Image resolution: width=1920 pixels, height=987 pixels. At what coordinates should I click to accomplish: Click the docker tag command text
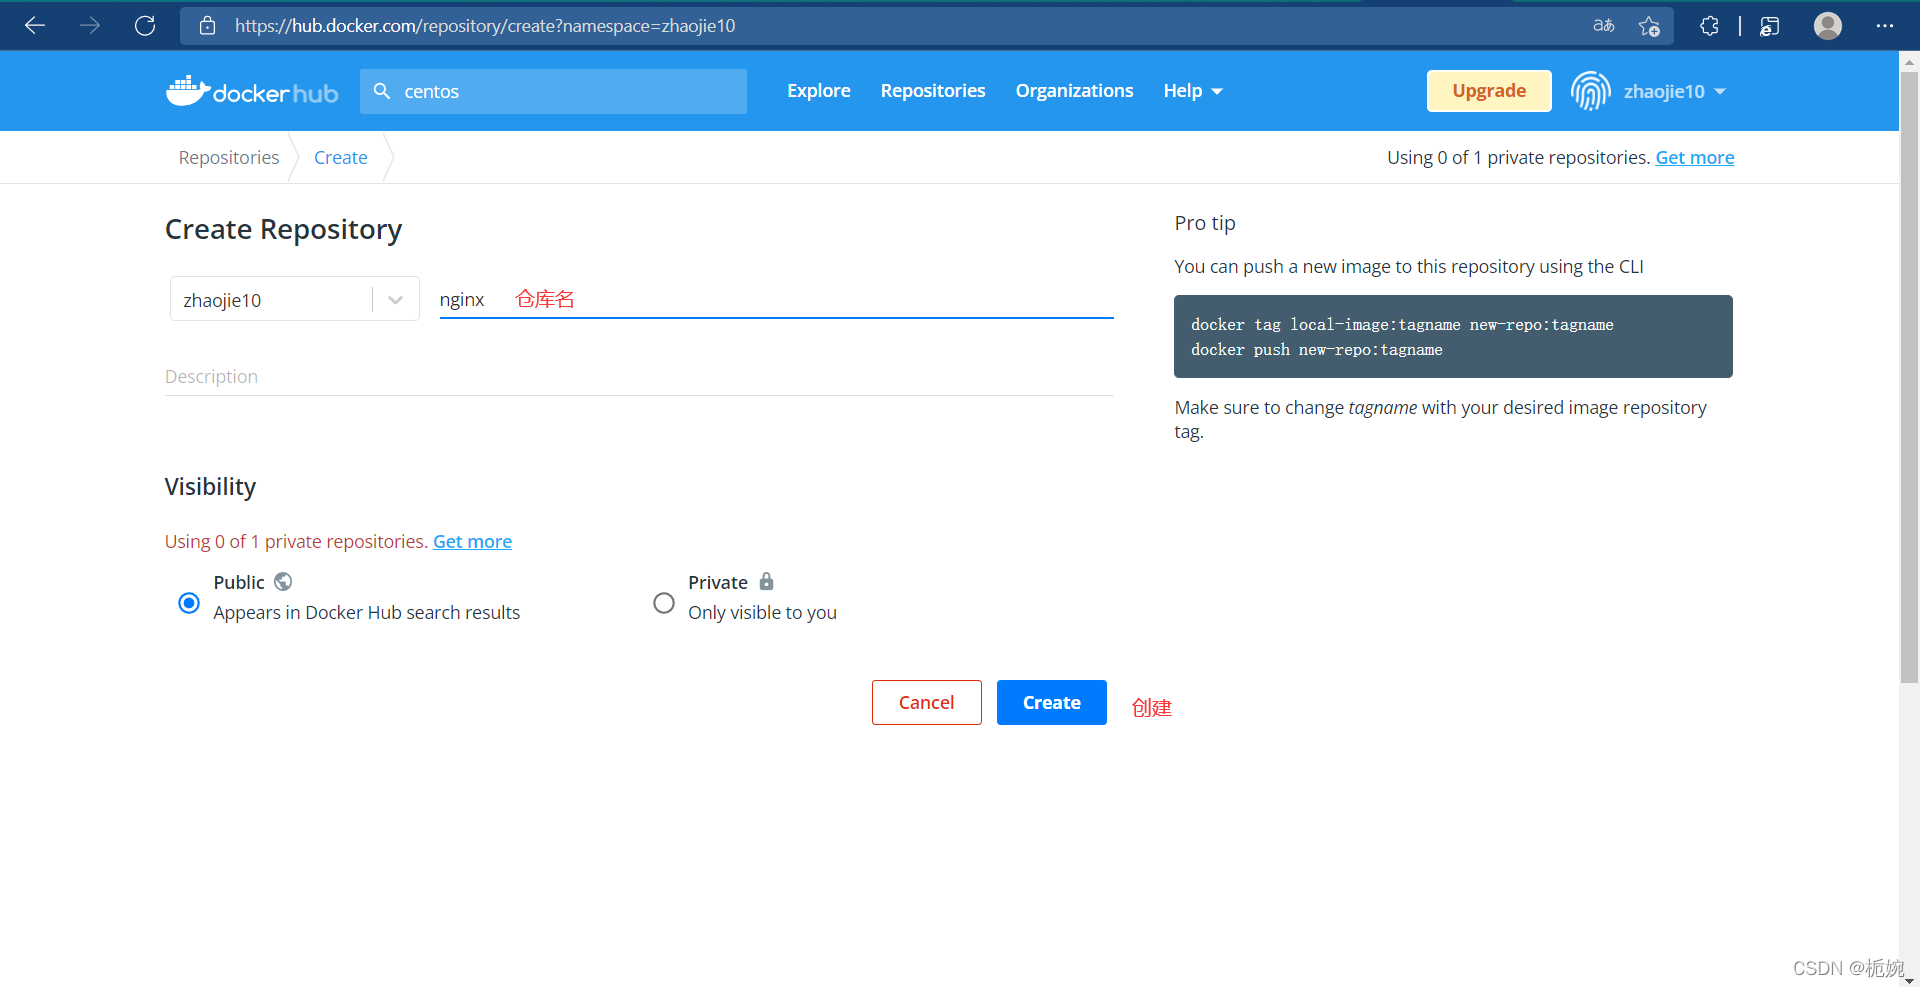coord(1402,325)
